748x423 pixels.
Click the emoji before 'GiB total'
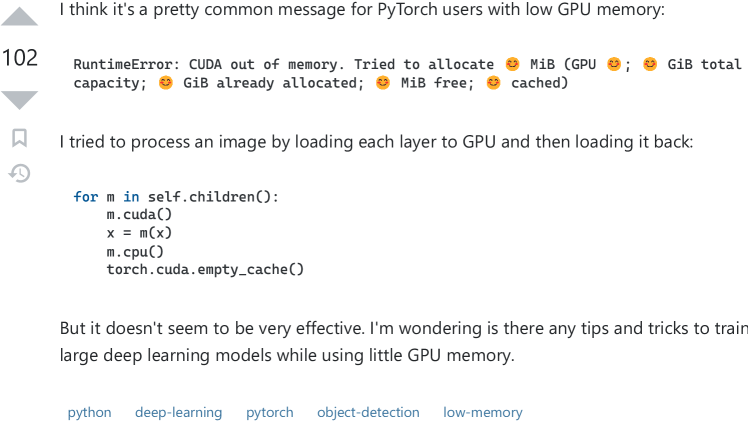click(650, 64)
